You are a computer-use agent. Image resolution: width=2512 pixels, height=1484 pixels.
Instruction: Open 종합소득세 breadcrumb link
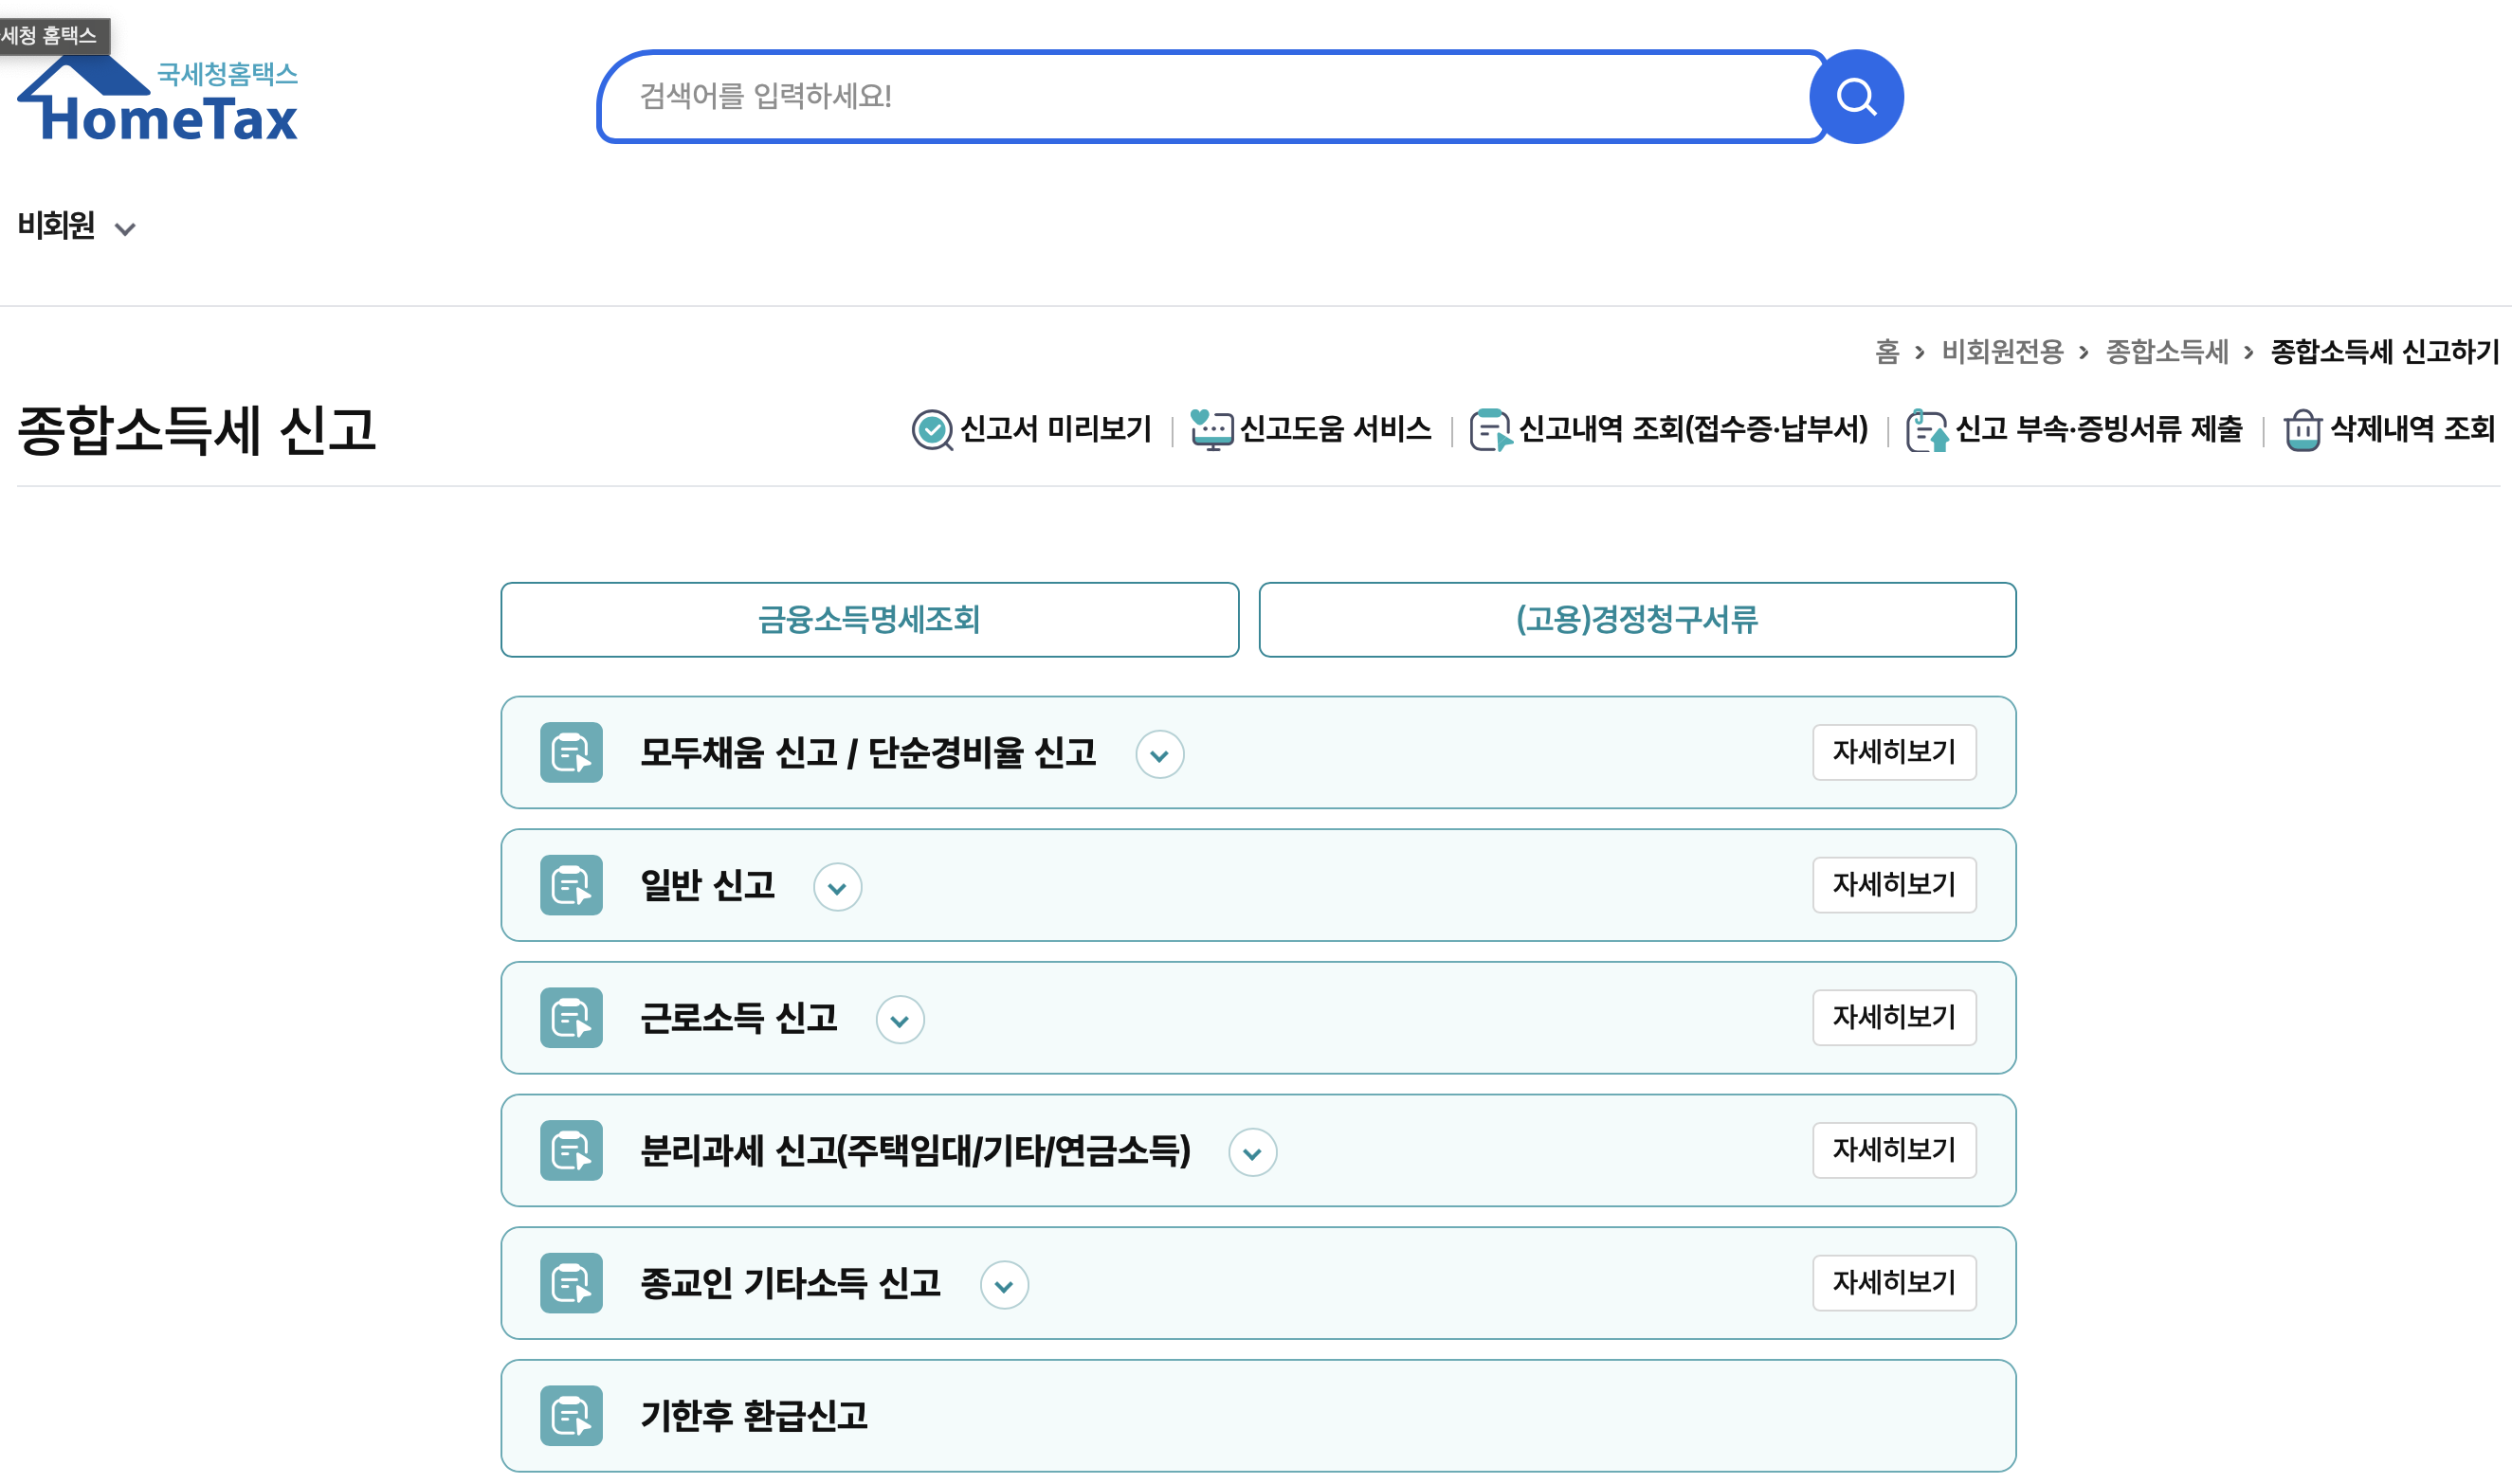[2167, 352]
